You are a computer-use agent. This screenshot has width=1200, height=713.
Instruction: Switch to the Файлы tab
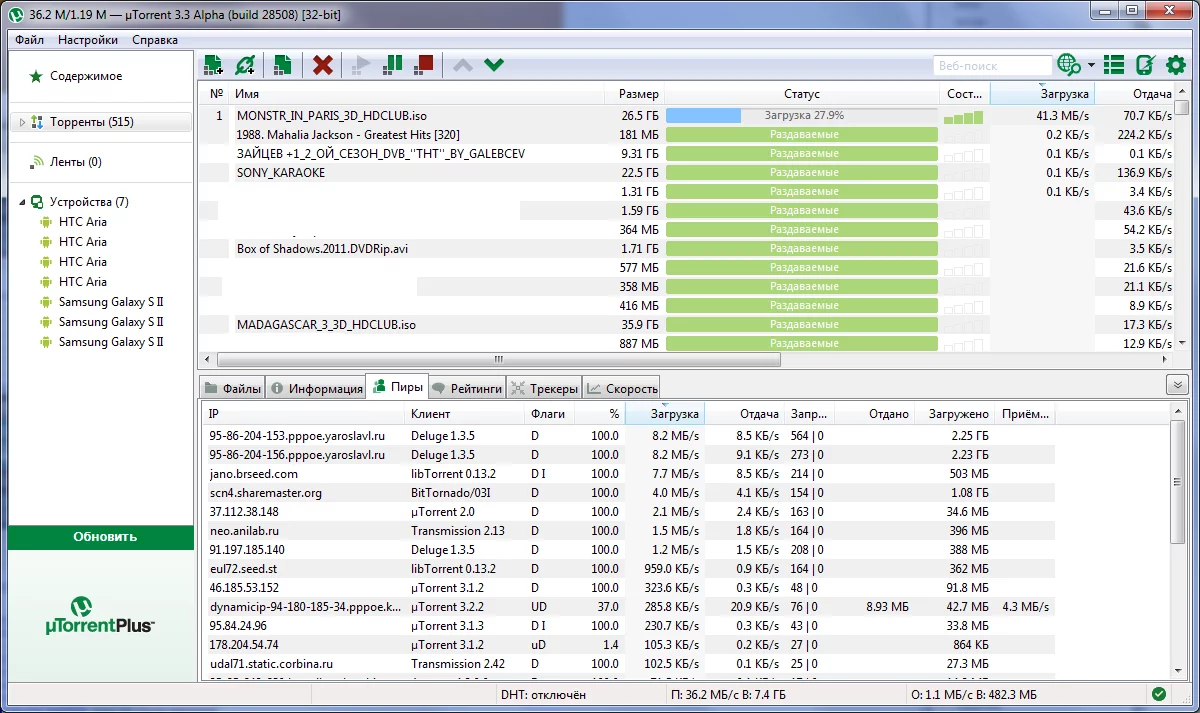[x=232, y=388]
